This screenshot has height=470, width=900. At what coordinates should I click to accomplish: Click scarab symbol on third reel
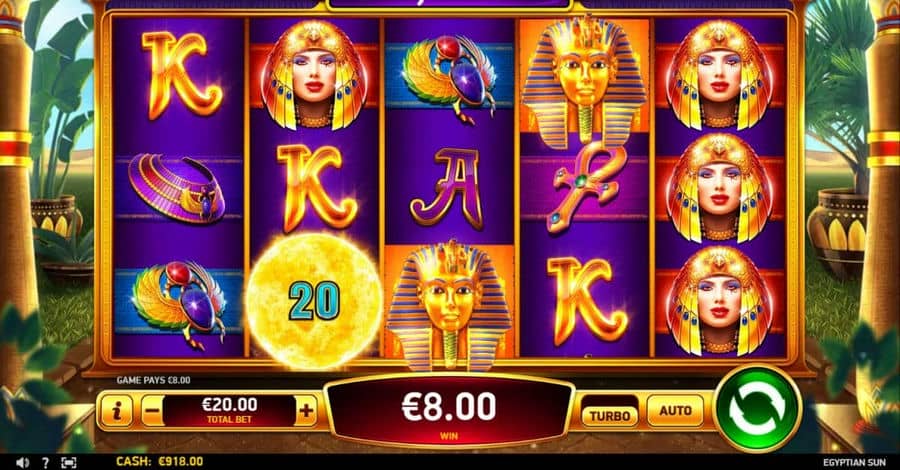tap(450, 77)
